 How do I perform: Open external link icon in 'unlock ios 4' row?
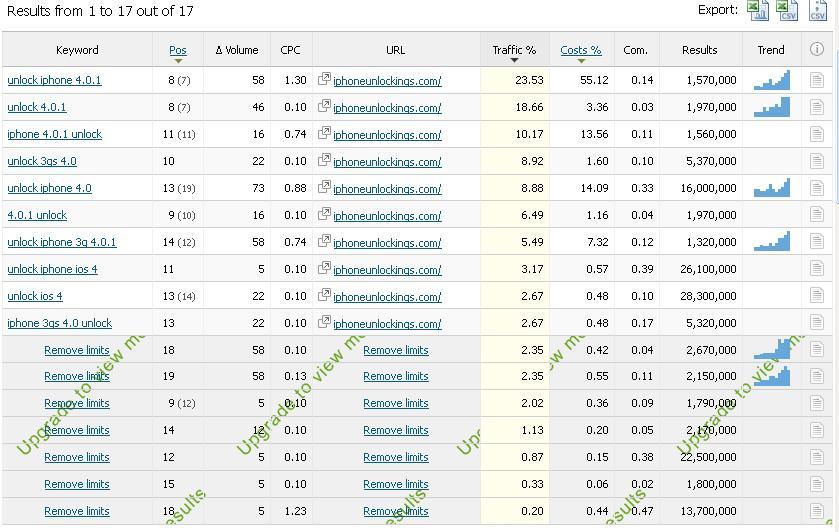click(324, 296)
